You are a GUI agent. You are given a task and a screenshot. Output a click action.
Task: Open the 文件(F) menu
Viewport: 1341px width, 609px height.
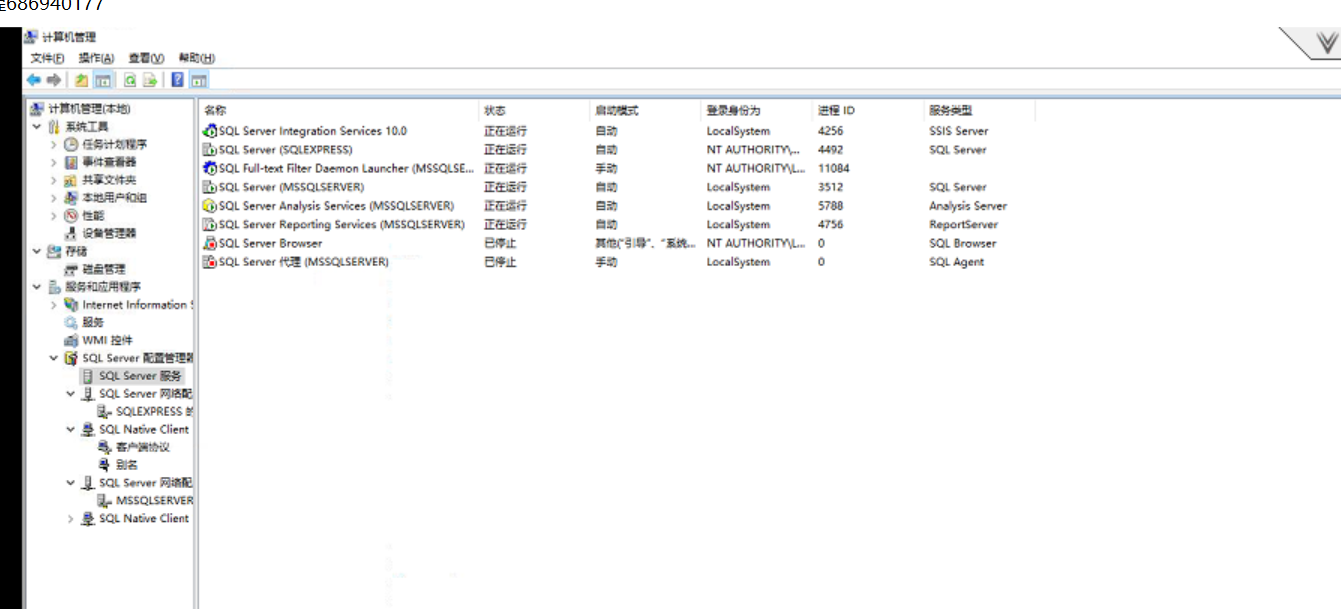coord(47,58)
